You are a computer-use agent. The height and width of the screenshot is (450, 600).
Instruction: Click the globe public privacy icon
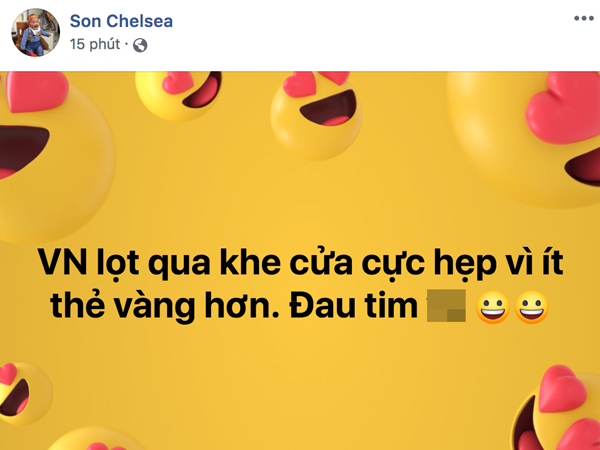point(140,46)
